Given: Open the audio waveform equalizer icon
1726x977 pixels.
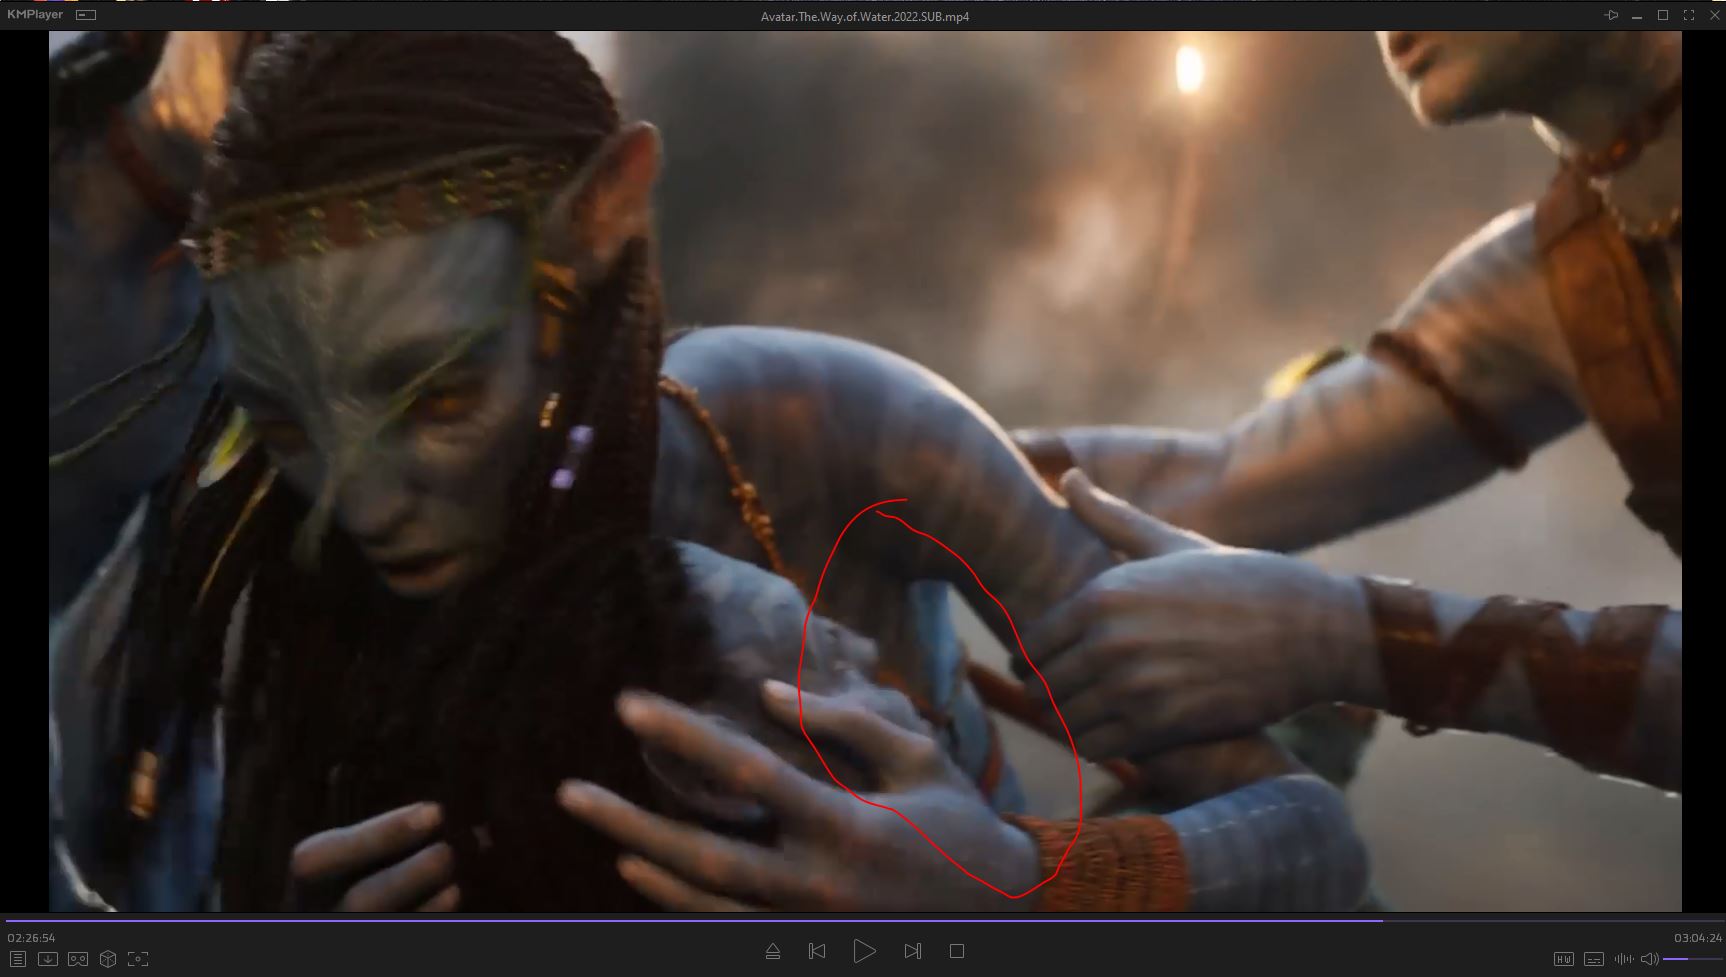Looking at the screenshot, I should point(1624,959).
